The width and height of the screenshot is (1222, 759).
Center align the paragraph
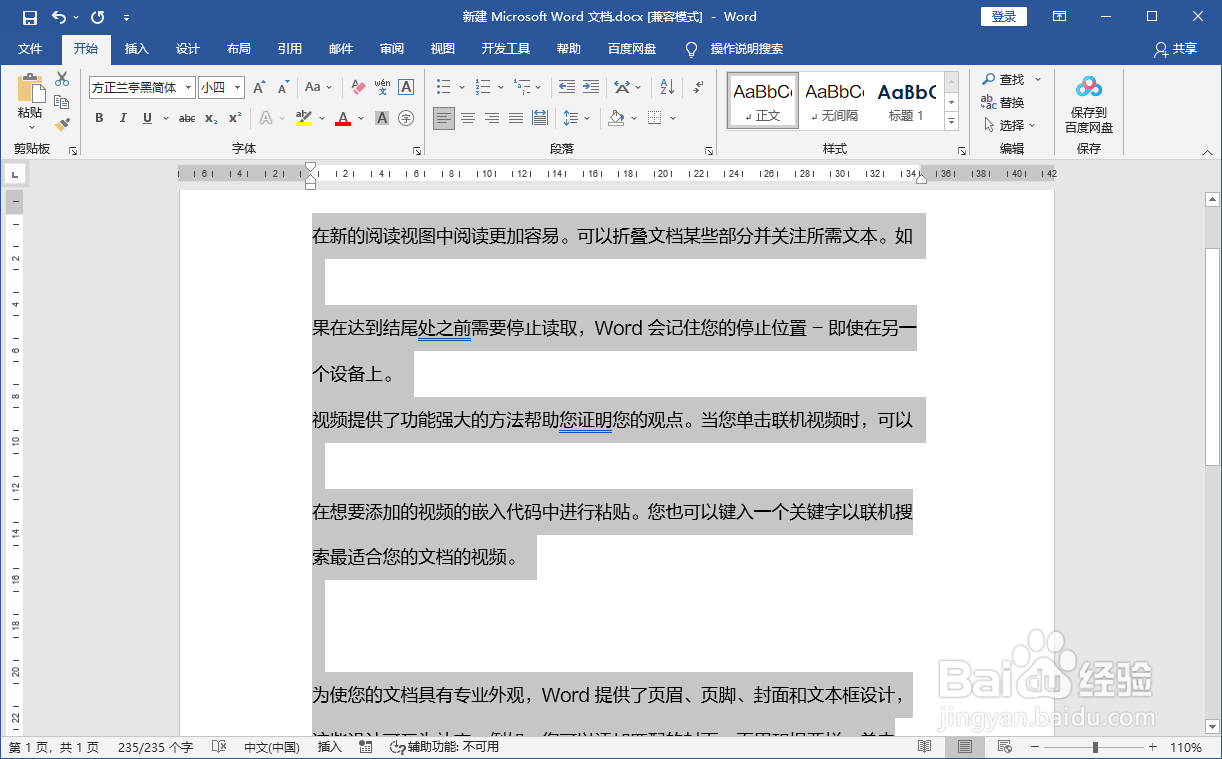click(468, 118)
